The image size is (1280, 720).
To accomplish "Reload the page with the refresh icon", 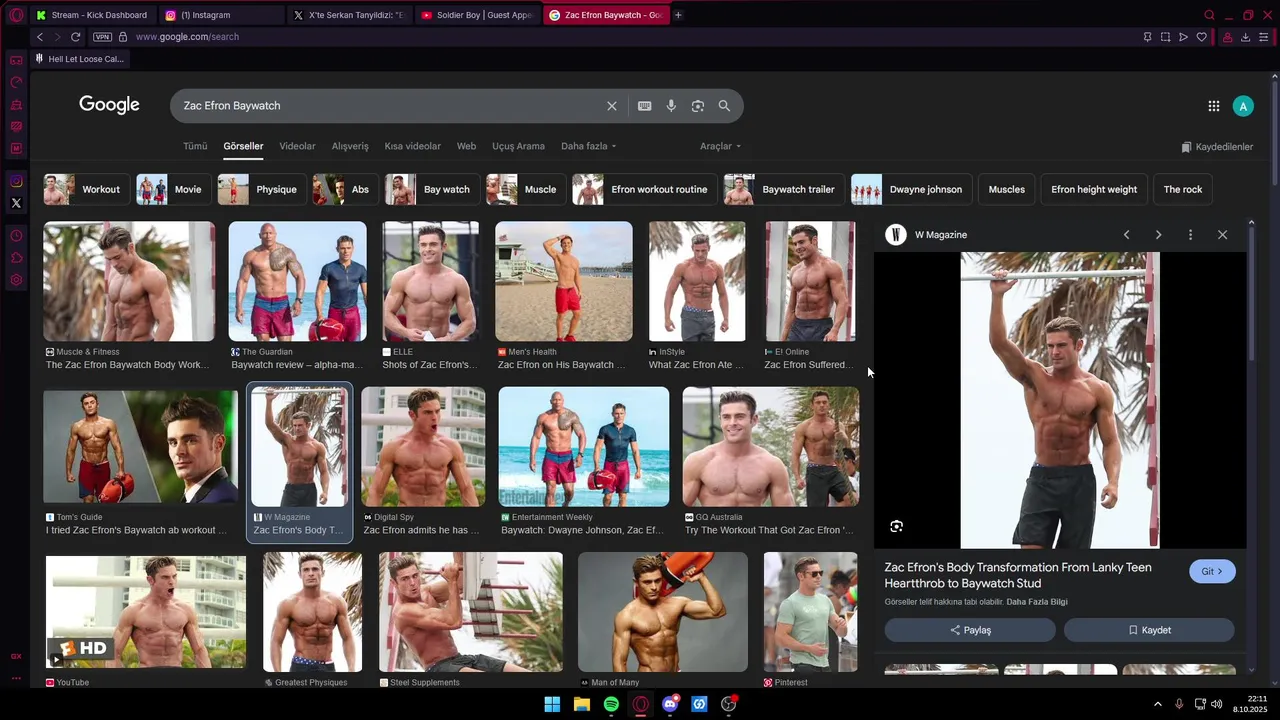I will click(x=75, y=37).
